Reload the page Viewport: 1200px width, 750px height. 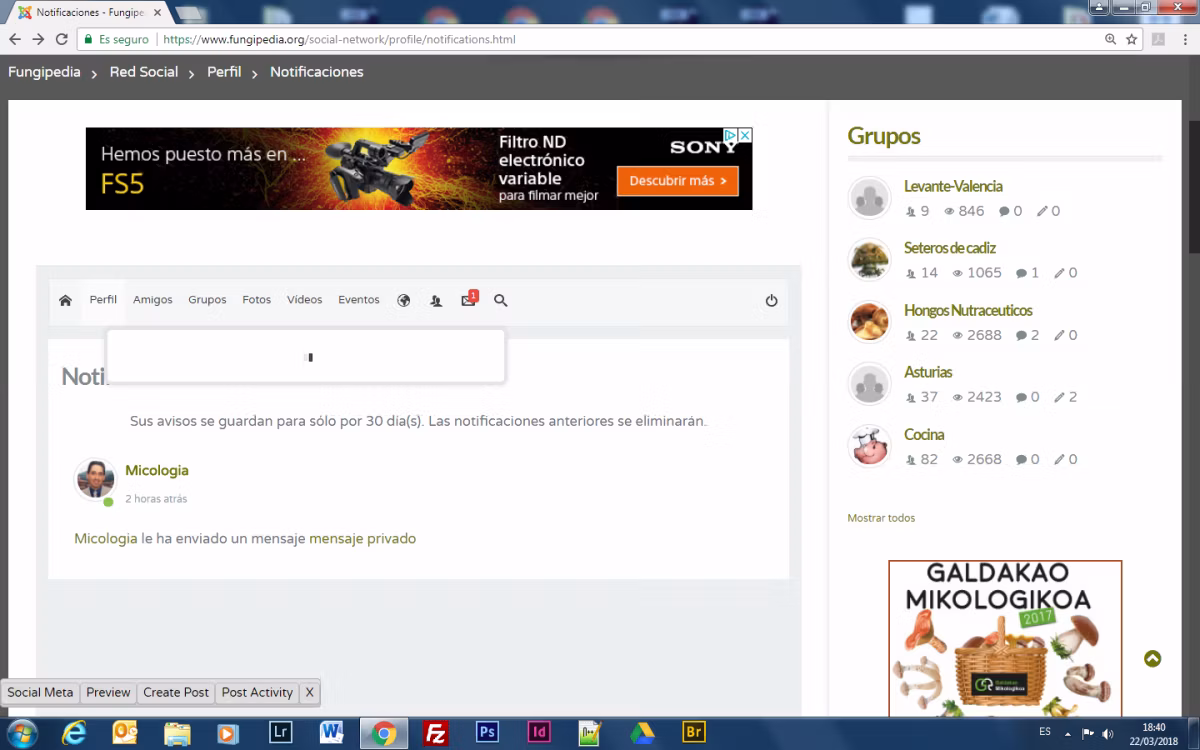(x=62, y=39)
